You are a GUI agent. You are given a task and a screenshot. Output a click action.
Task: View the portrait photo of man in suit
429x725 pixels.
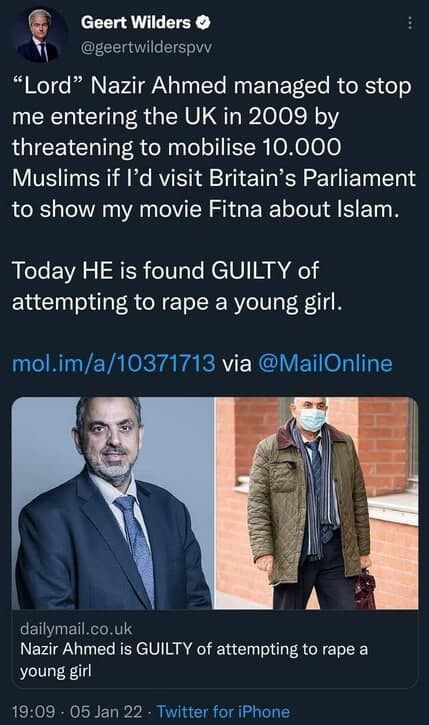click(112, 503)
